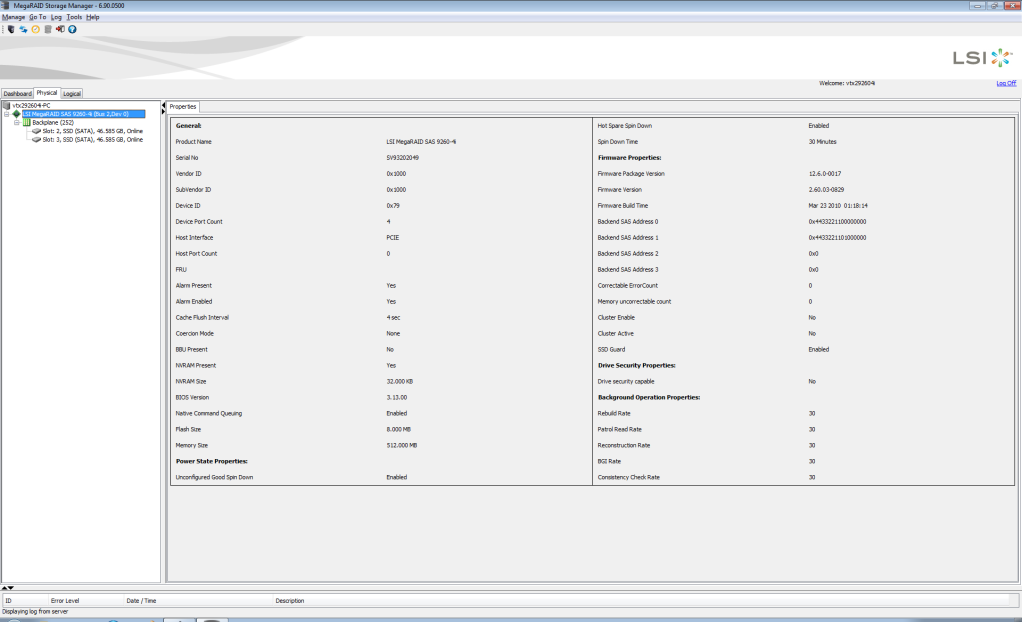The image size is (1022, 622).
Task: Click the down arrow above the log panel
Action: (10, 587)
